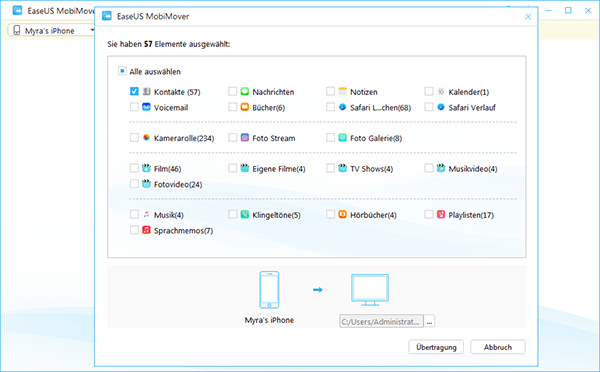Click the Fotovideo clapperboard icon
This screenshot has height=372, width=600.
[x=146, y=184]
